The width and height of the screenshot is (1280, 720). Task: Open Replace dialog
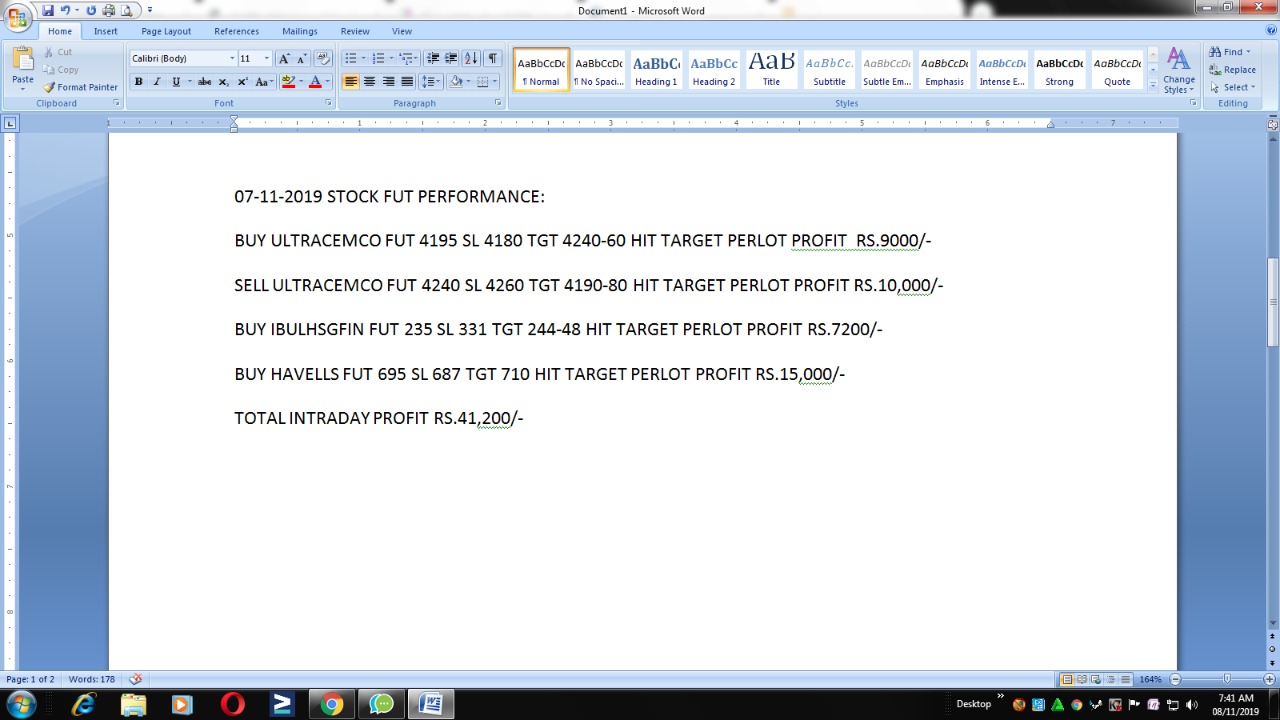[1232, 70]
